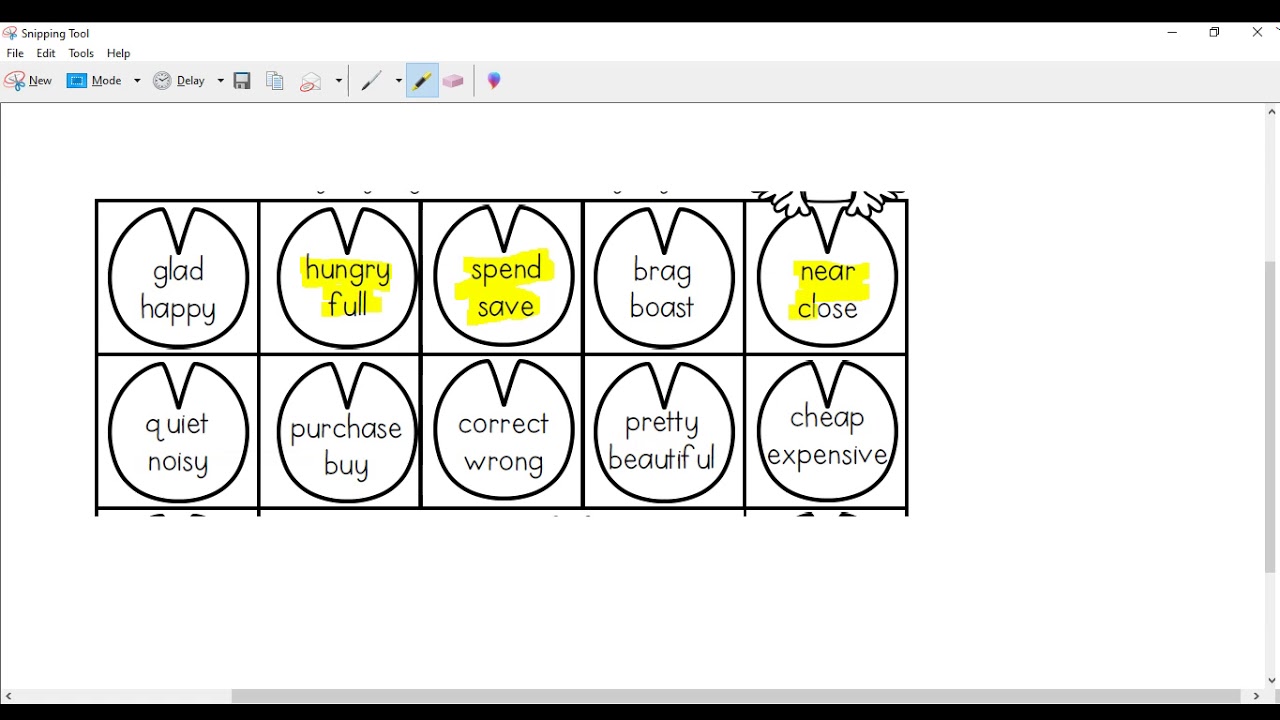1280x720 pixels.
Task: Click the horizontal scrollbar thumb
Action: point(736,696)
